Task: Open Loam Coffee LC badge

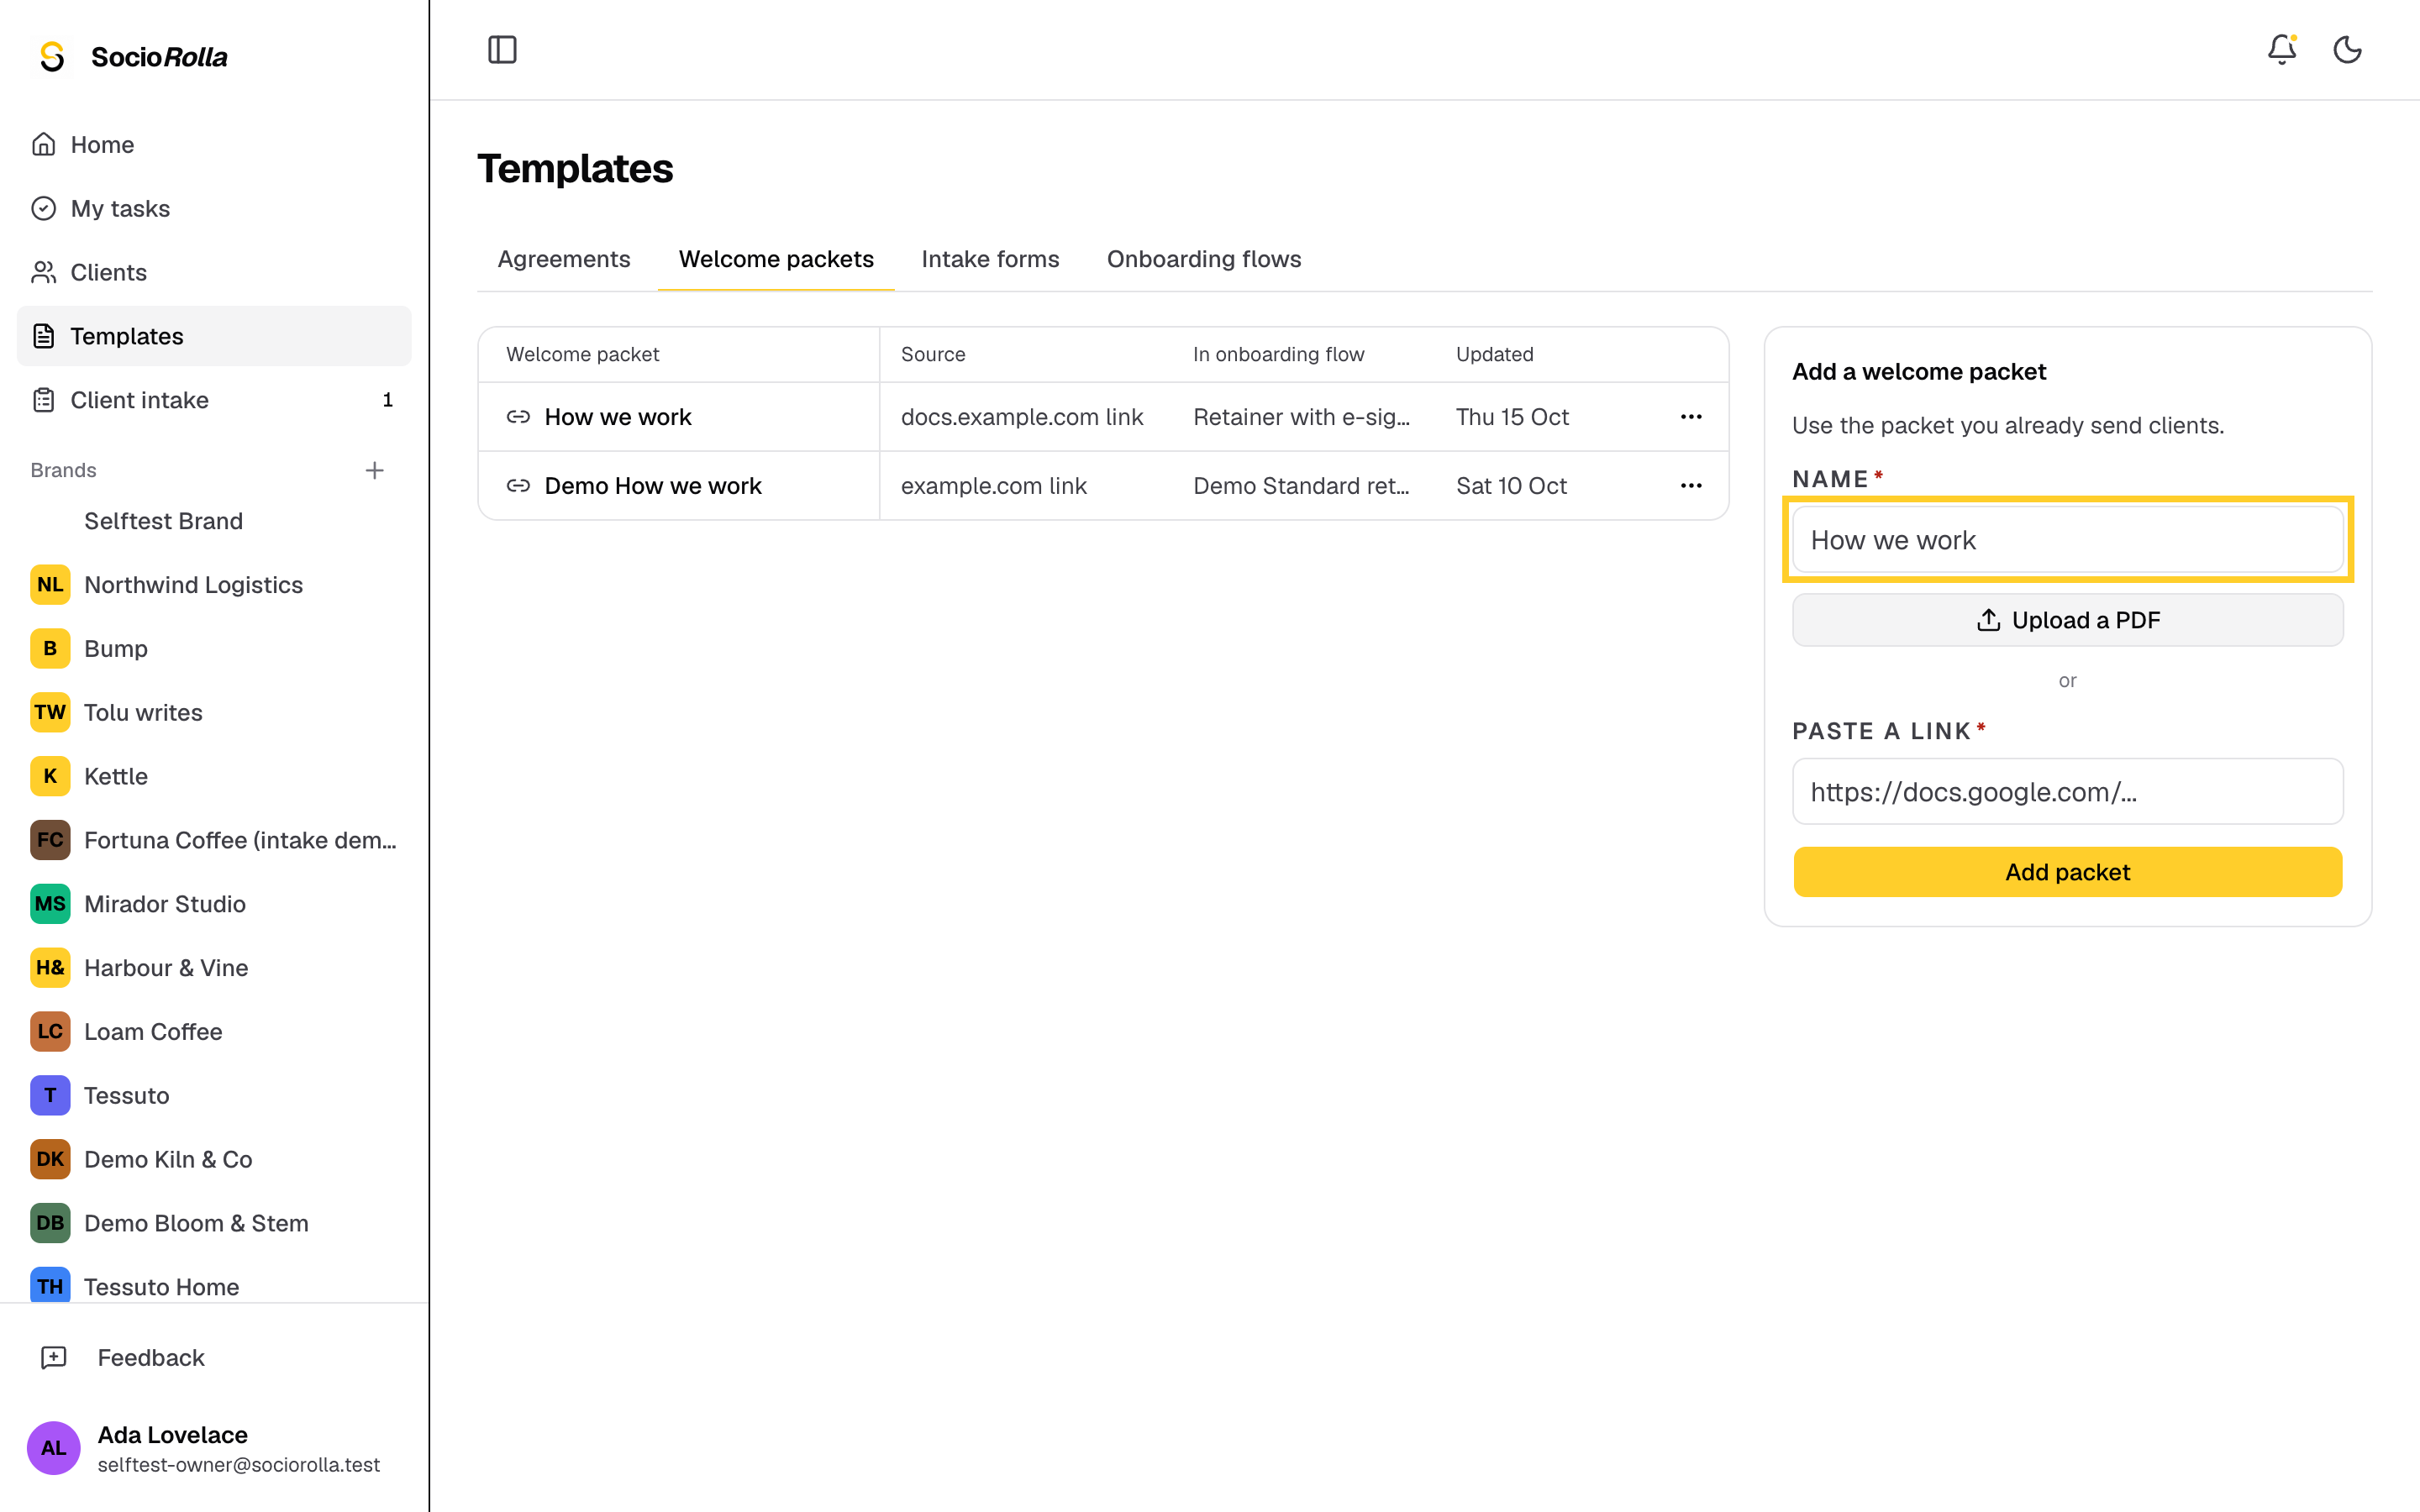Action: tap(50, 1031)
